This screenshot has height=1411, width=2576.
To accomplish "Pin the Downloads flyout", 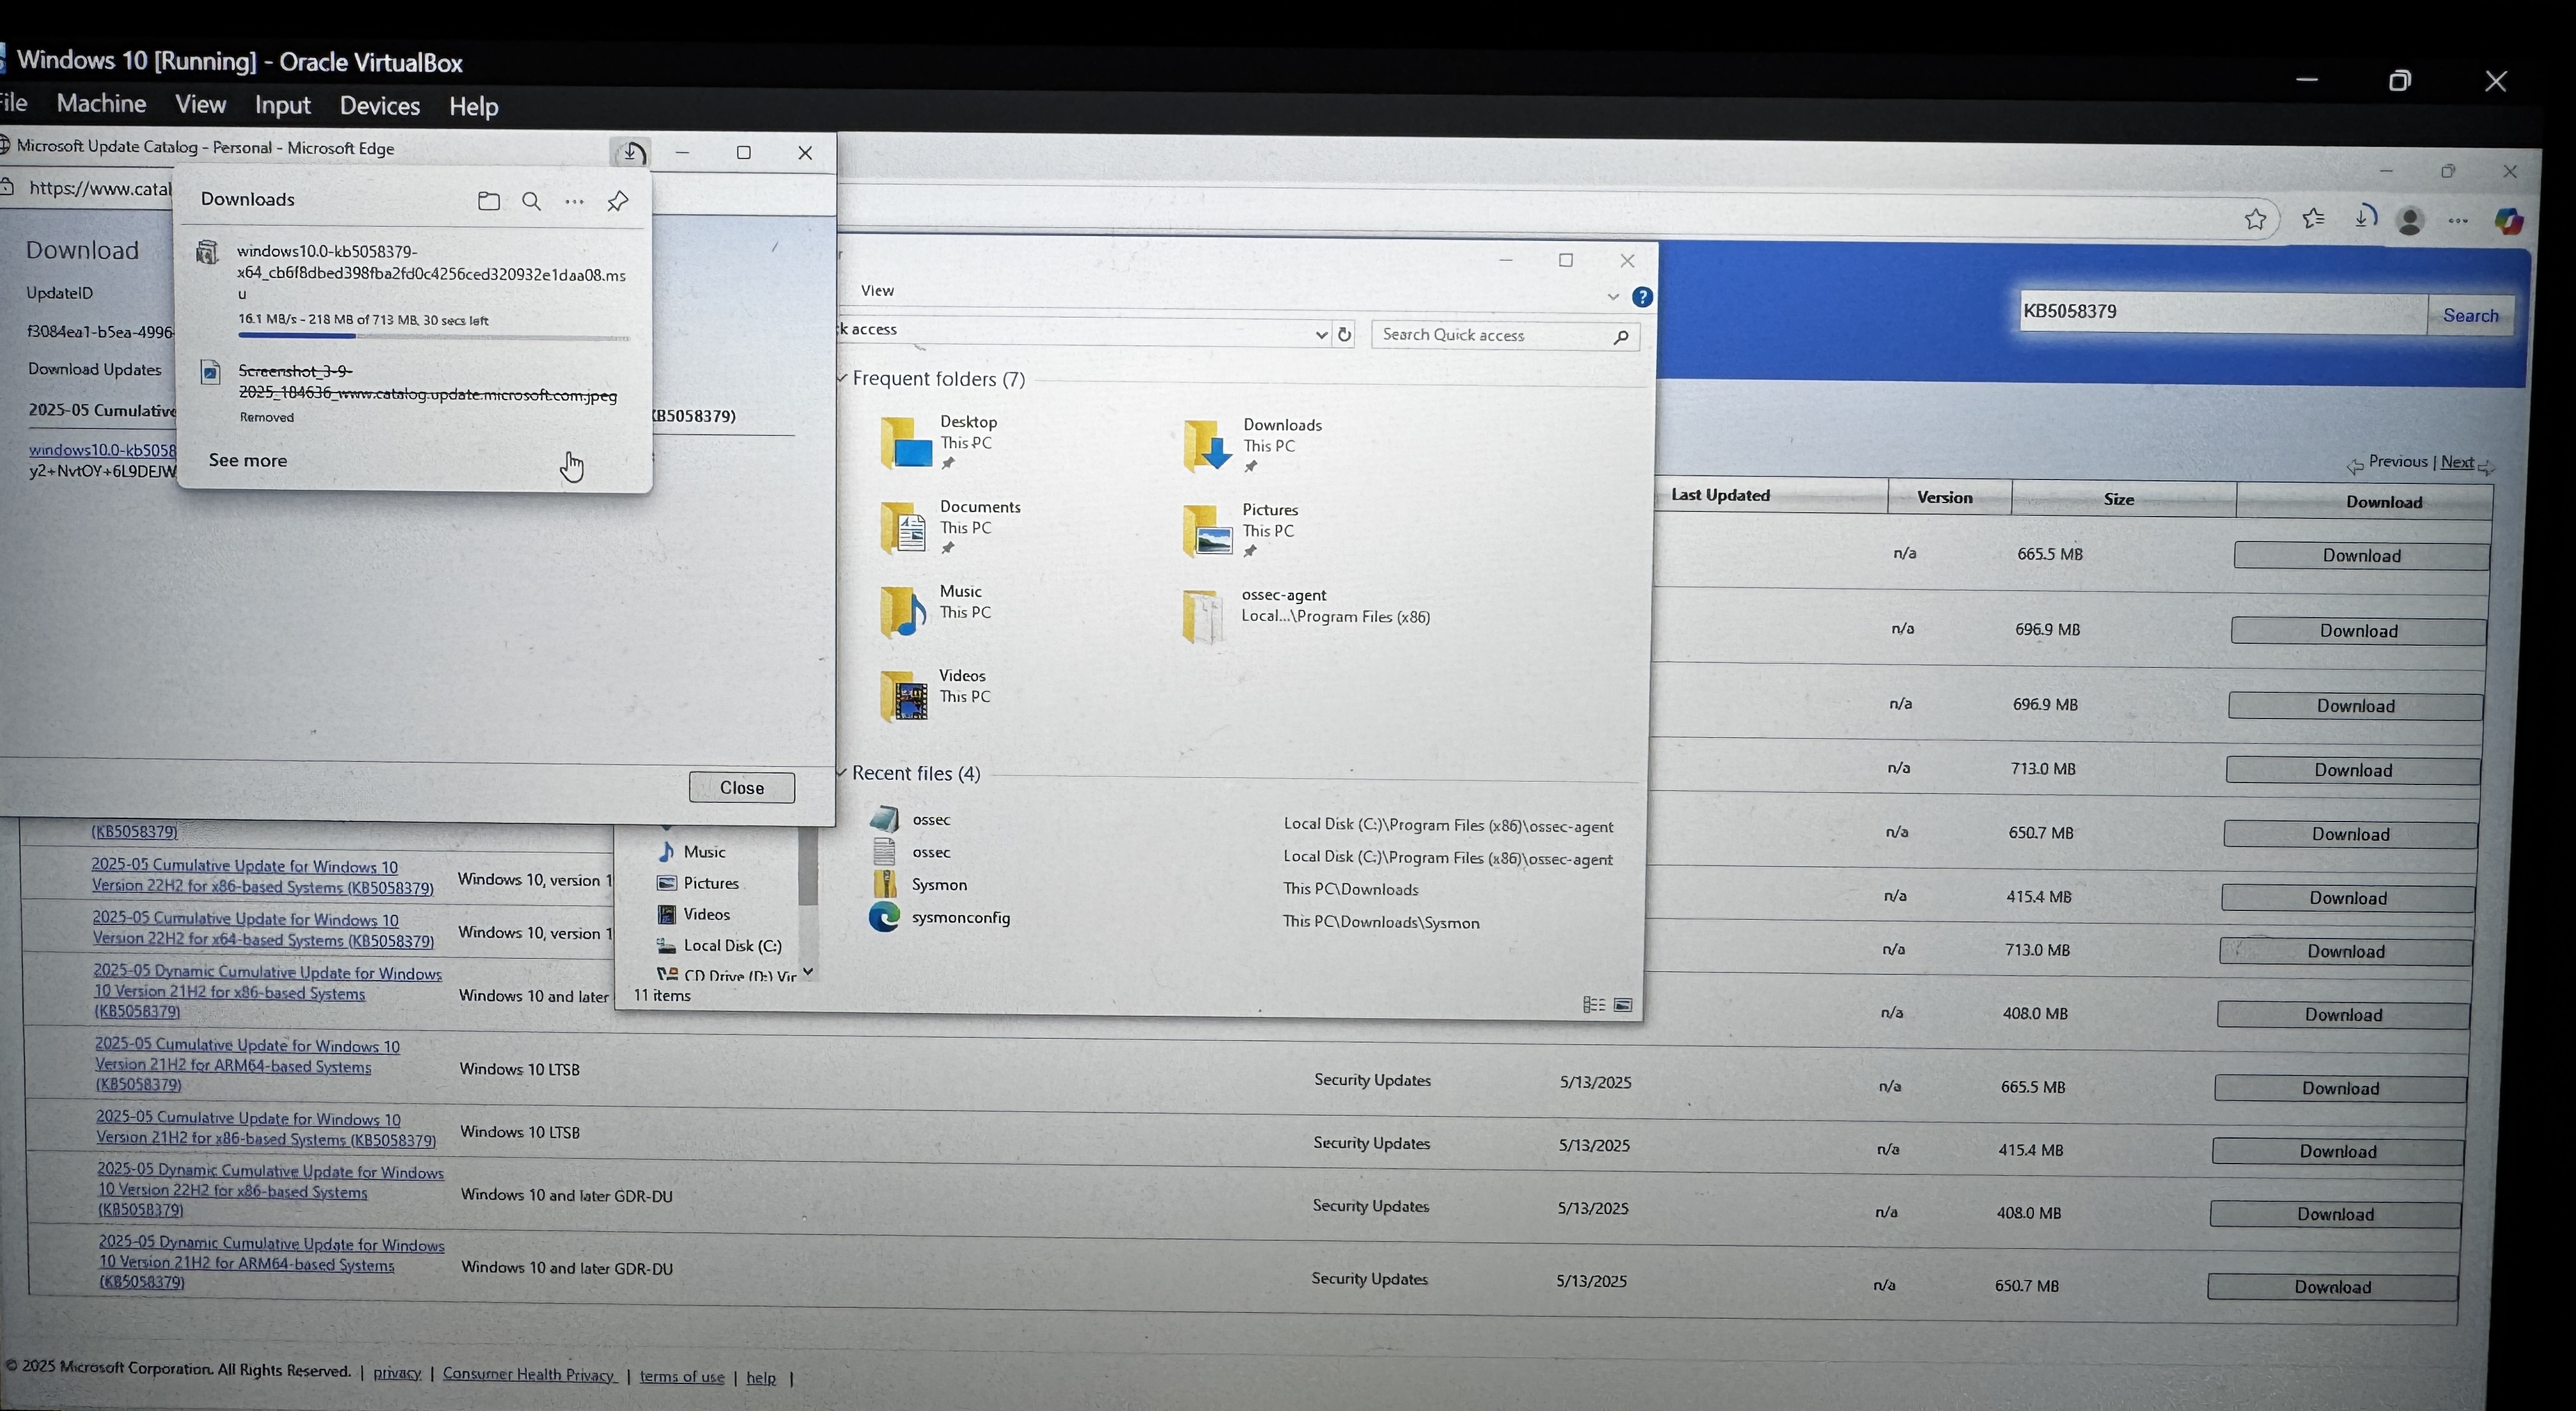I will (x=618, y=201).
